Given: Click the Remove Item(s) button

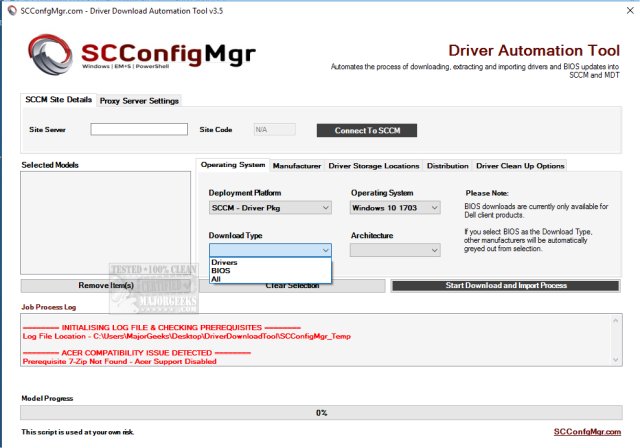Looking at the screenshot, I should point(106,286).
